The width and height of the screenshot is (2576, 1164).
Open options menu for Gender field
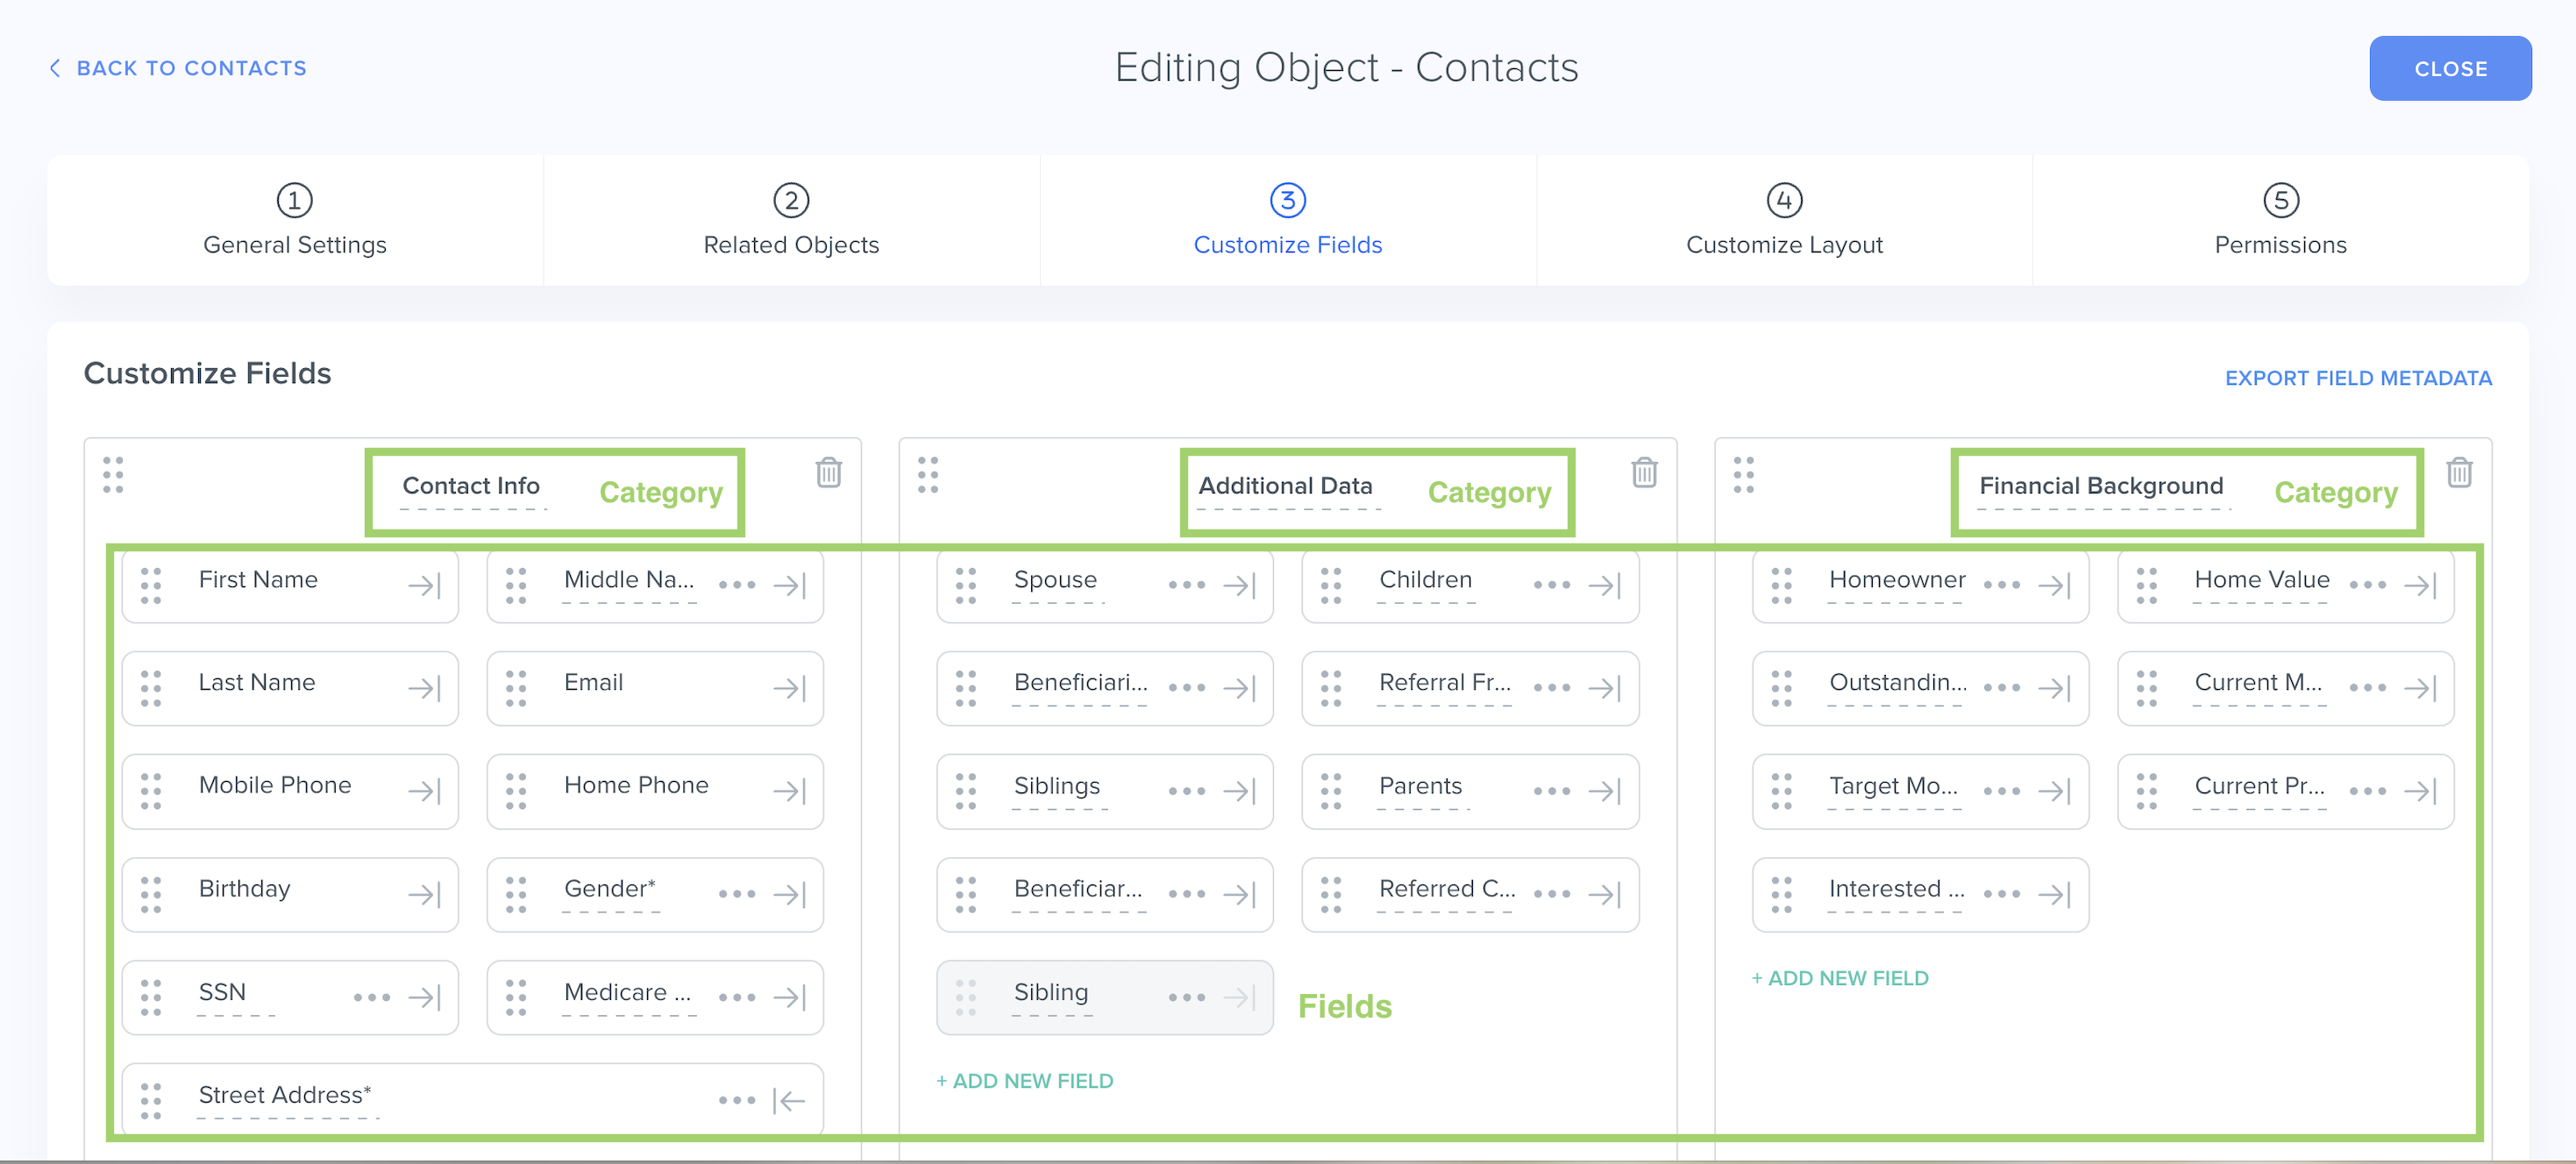737,894
